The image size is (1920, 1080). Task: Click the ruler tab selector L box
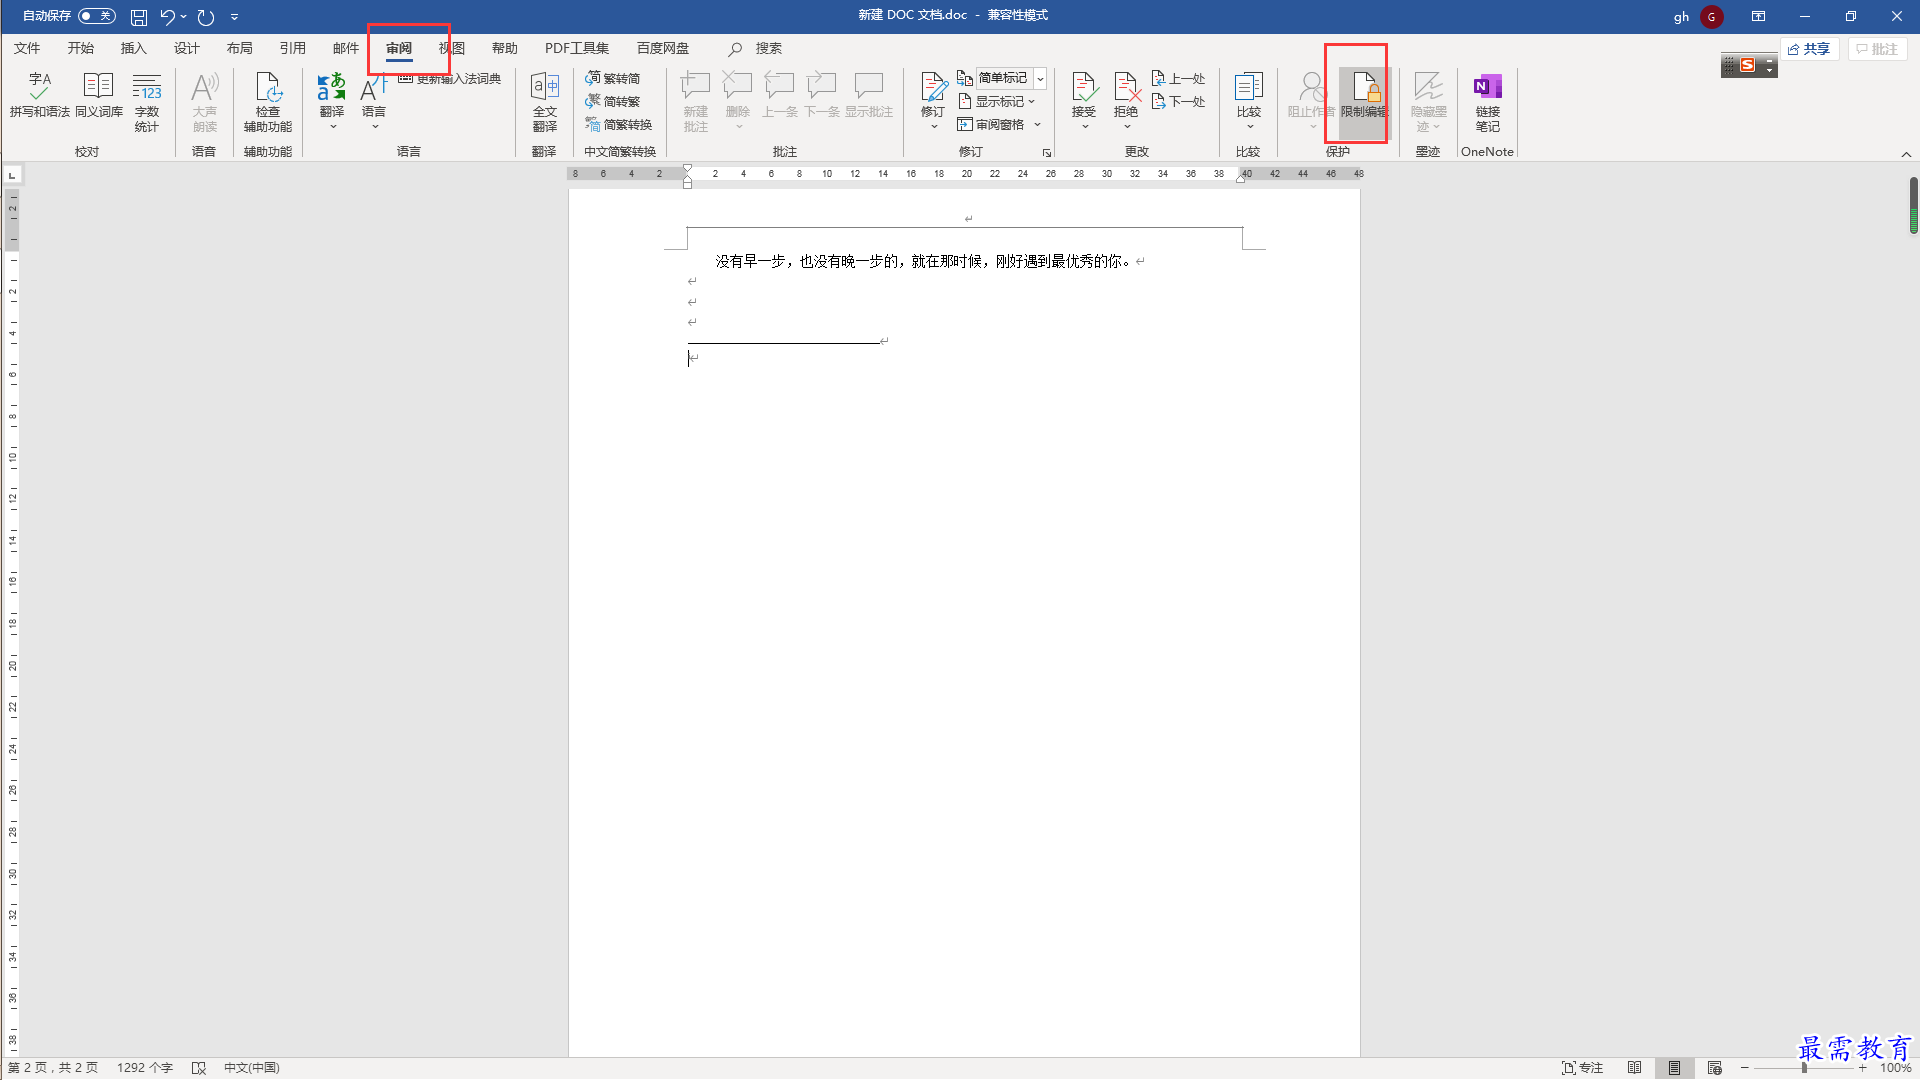tap(12, 175)
